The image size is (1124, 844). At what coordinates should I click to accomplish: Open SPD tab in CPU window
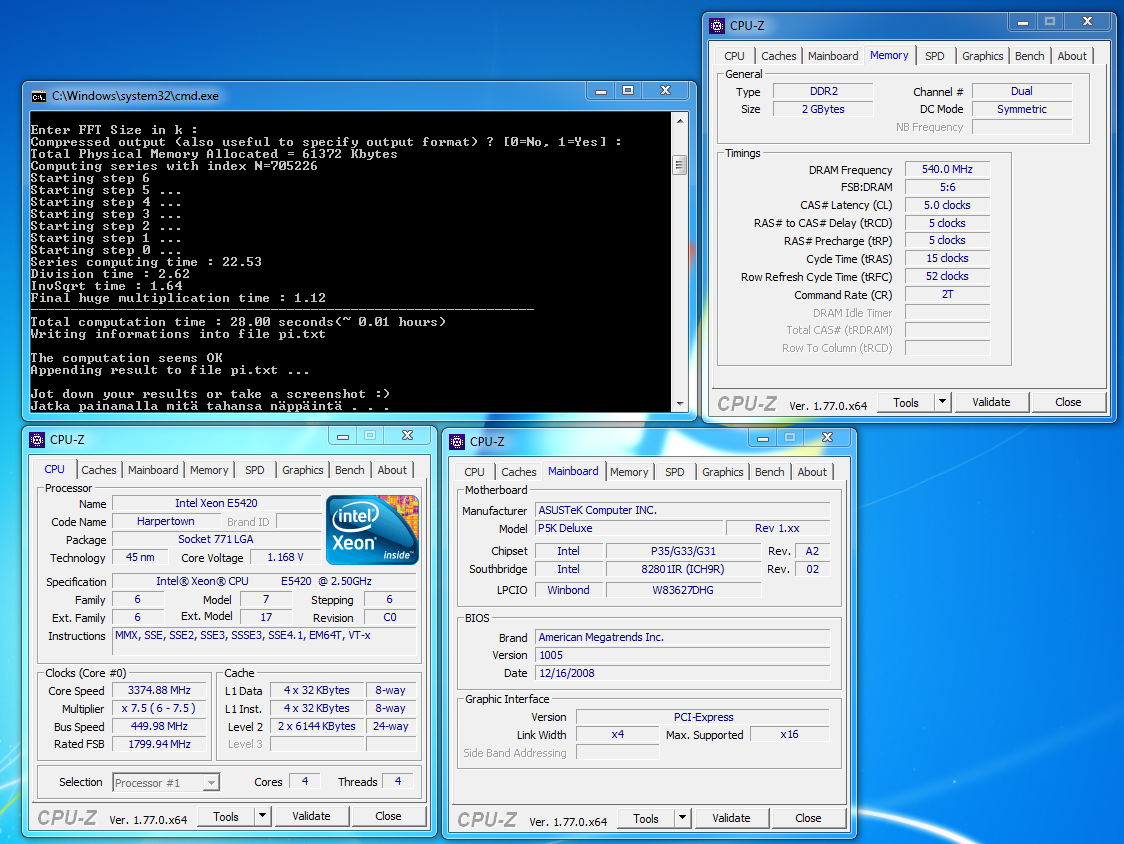click(254, 470)
